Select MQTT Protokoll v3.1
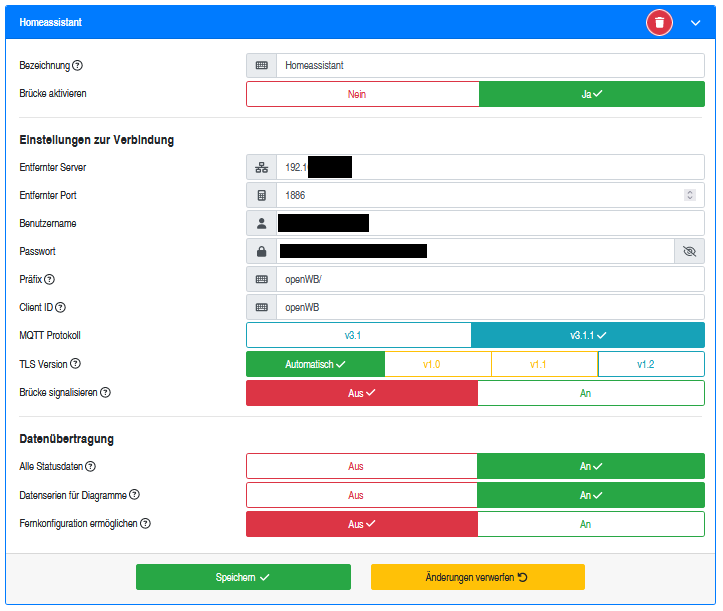 (359, 335)
